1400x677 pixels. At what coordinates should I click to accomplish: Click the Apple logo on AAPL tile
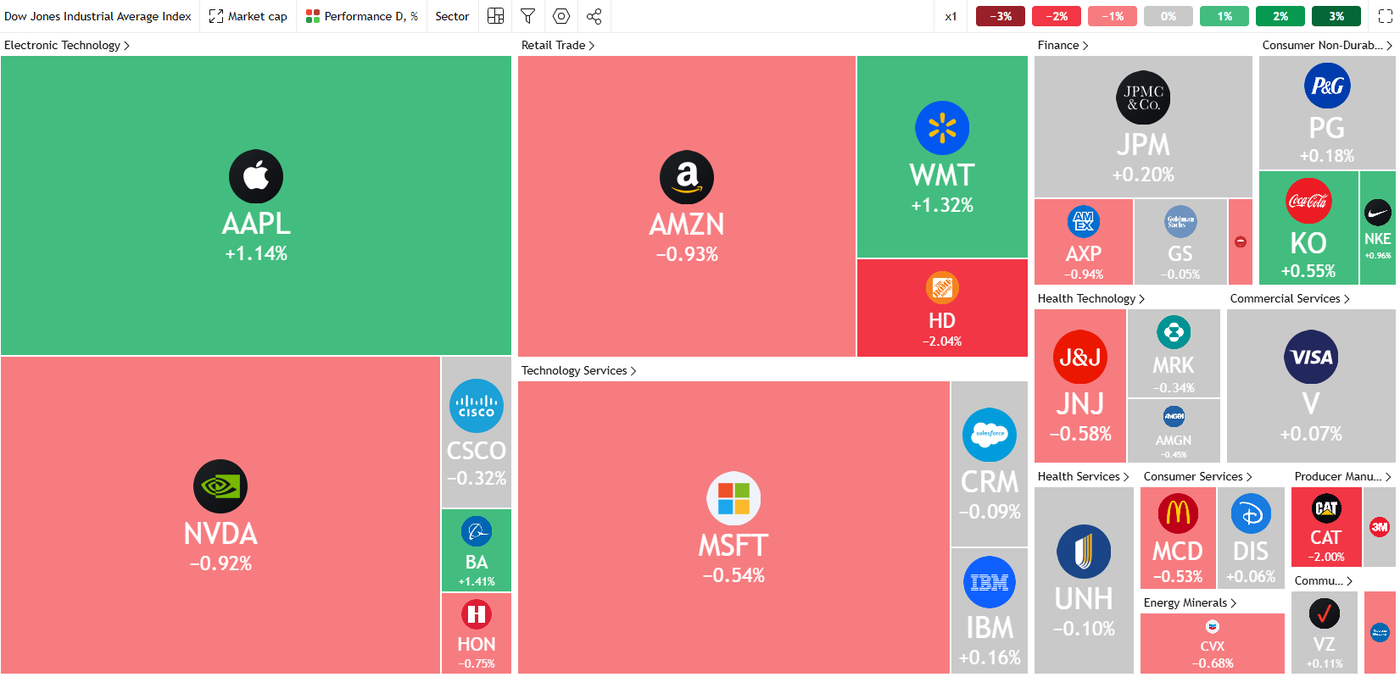(x=256, y=177)
